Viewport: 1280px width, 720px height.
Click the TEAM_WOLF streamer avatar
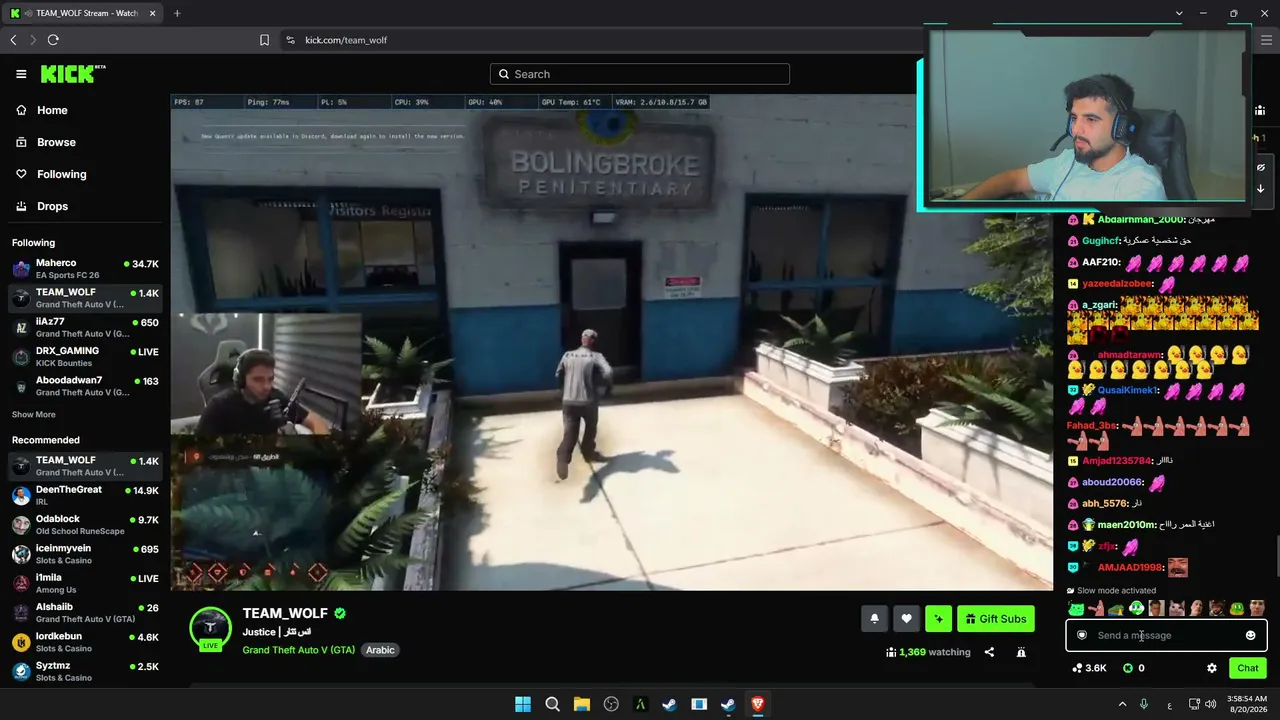pyautogui.click(x=210, y=628)
